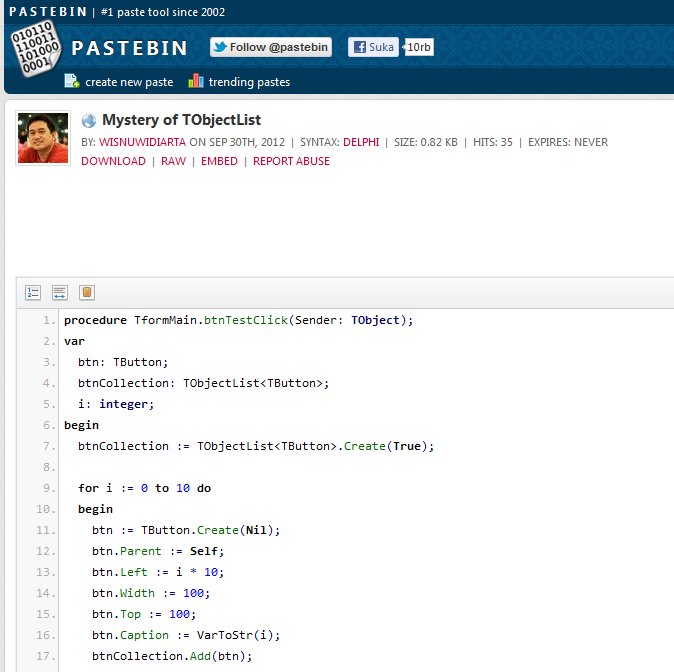Screen dimensions: 674x672
Task: Click the new paste page icon
Action: [72, 81]
